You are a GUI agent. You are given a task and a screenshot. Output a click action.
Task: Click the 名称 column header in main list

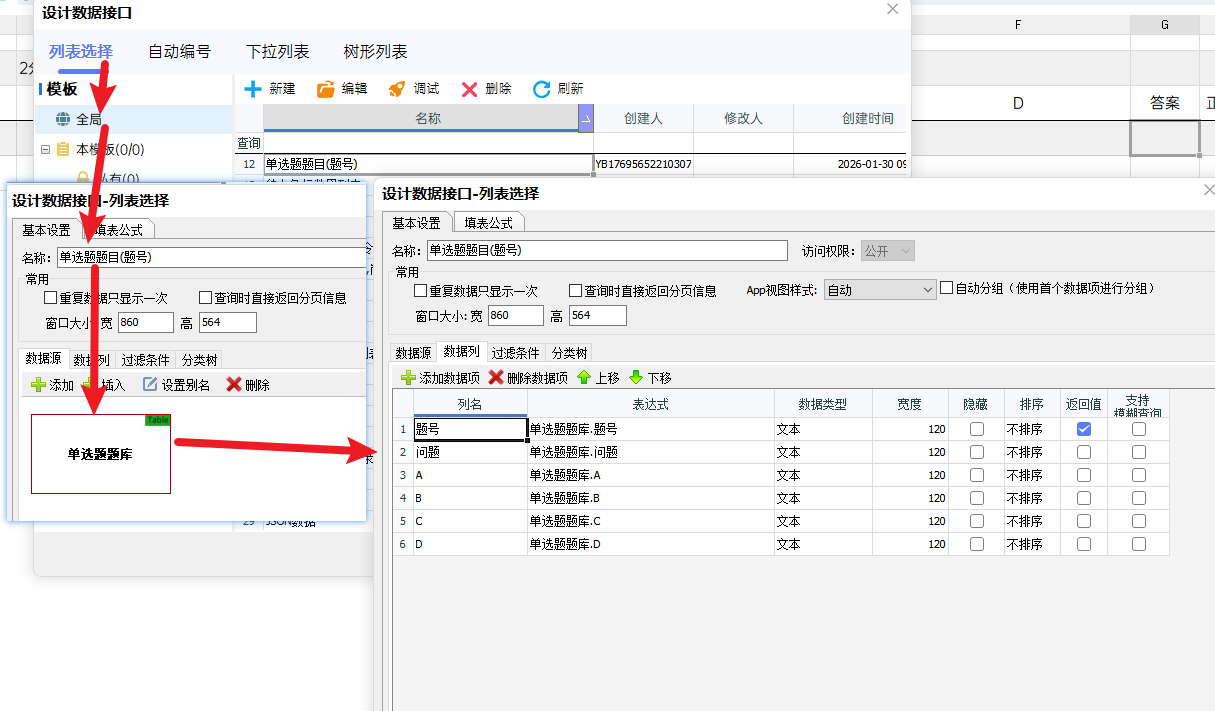click(x=420, y=118)
